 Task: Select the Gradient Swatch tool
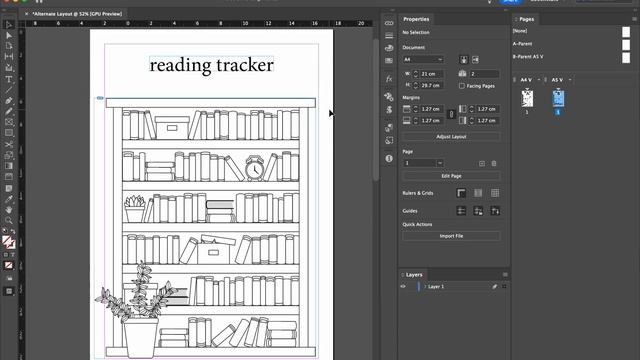9,166
